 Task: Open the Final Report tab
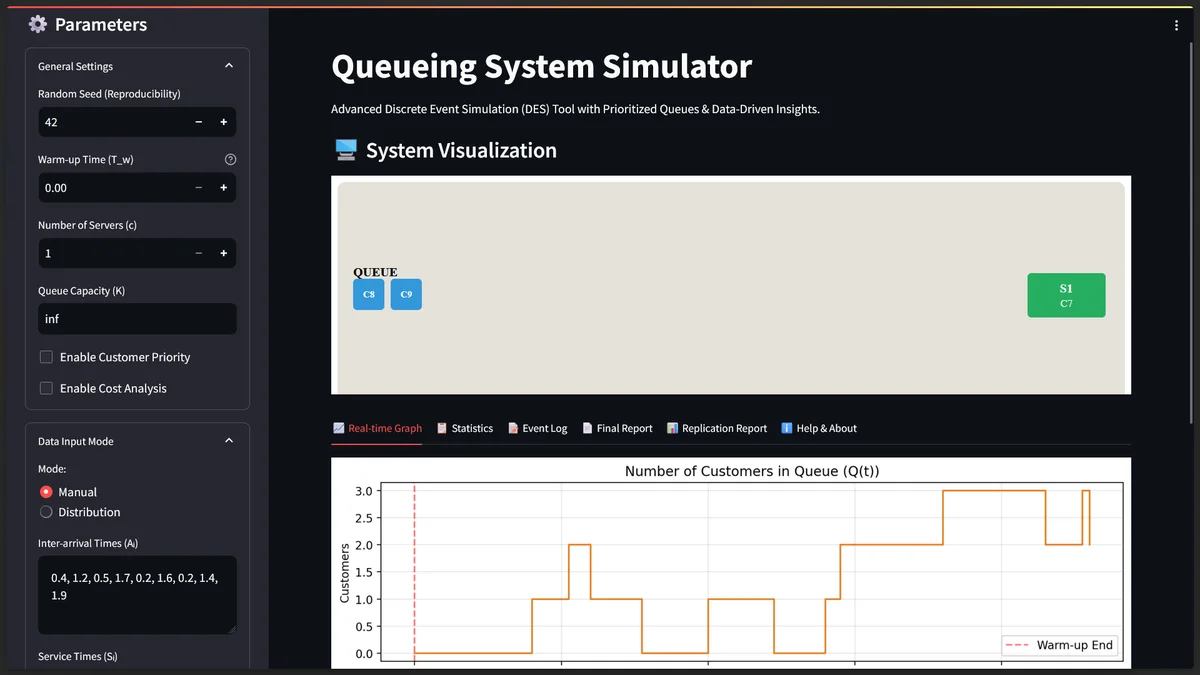tap(617, 428)
